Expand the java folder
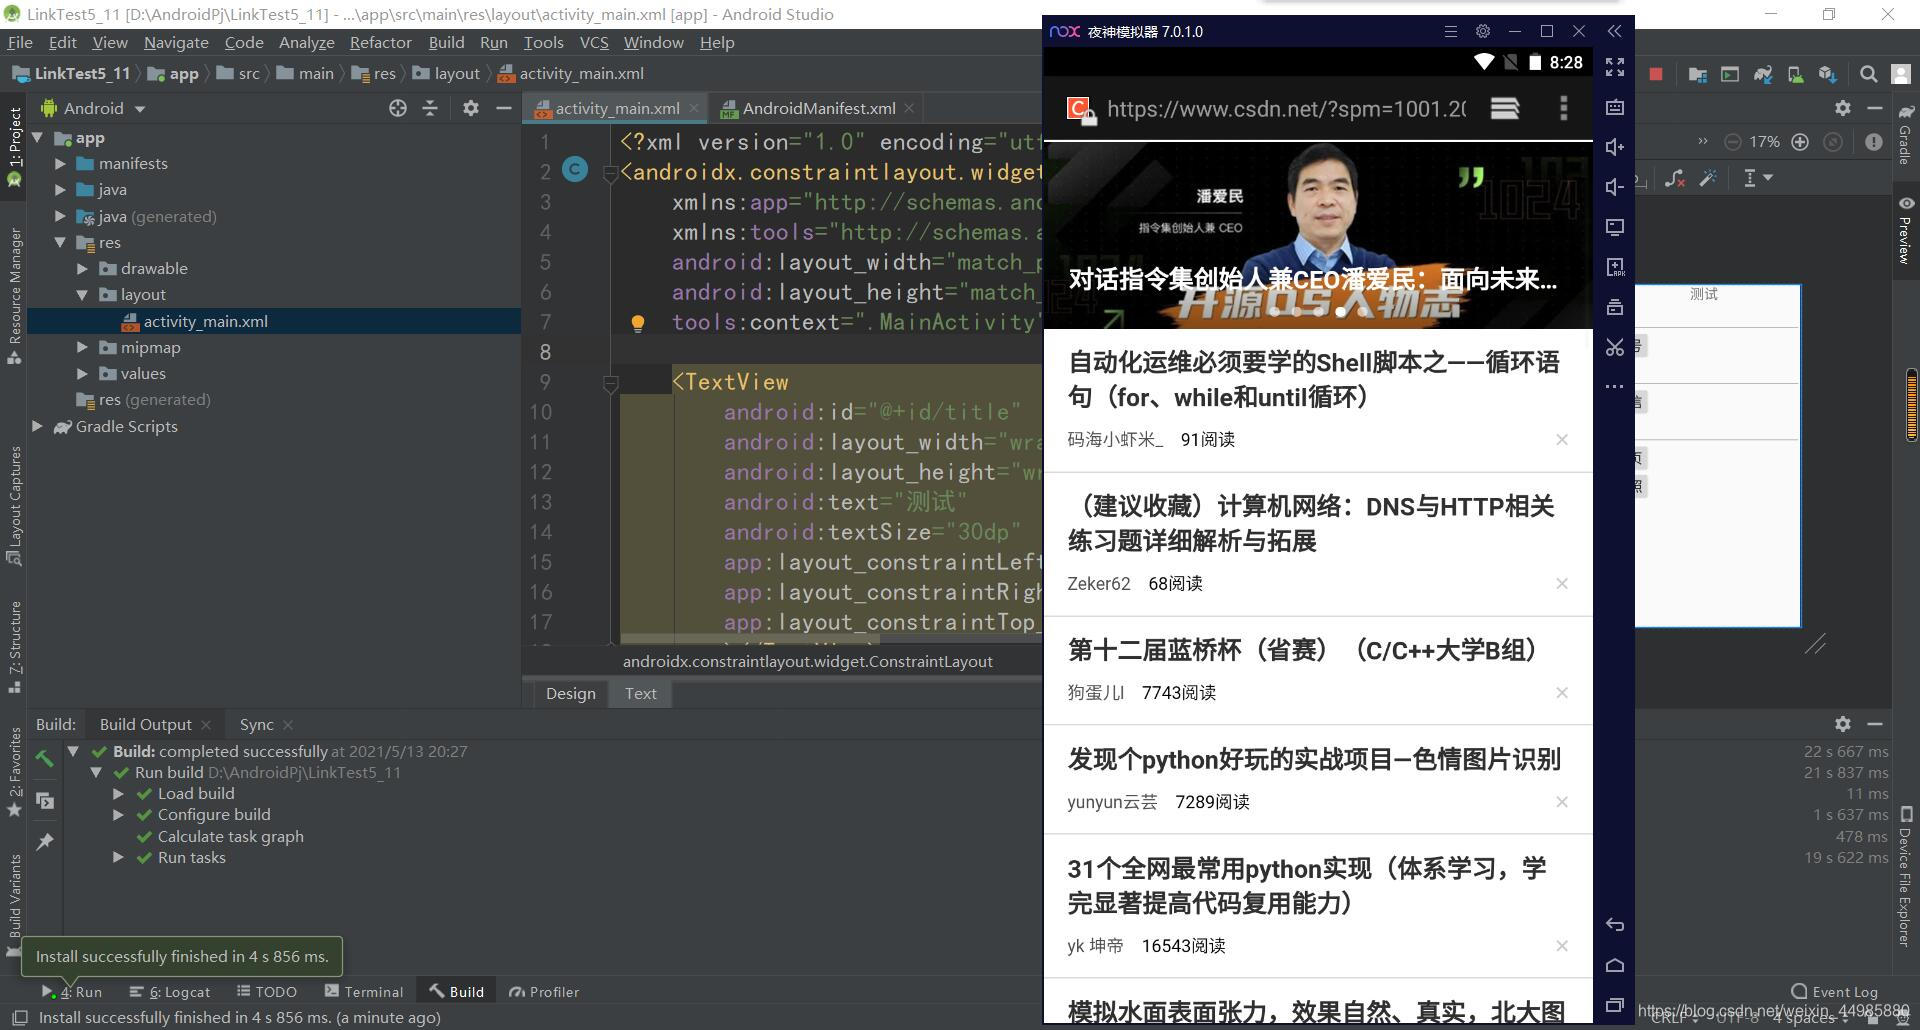The image size is (1920, 1030). click(x=60, y=189)
